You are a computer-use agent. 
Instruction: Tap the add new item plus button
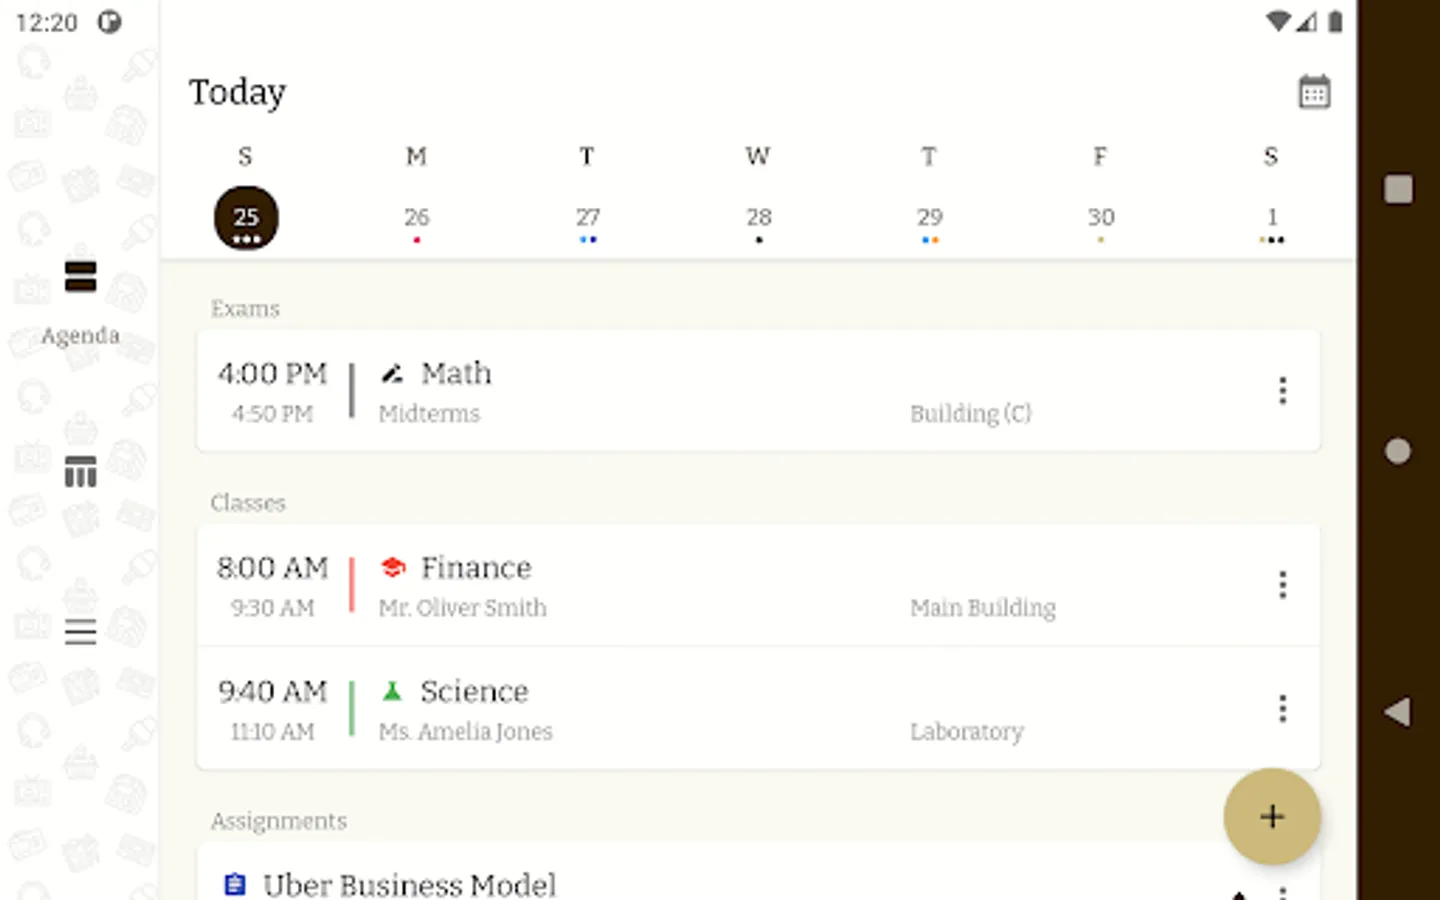1271,816
